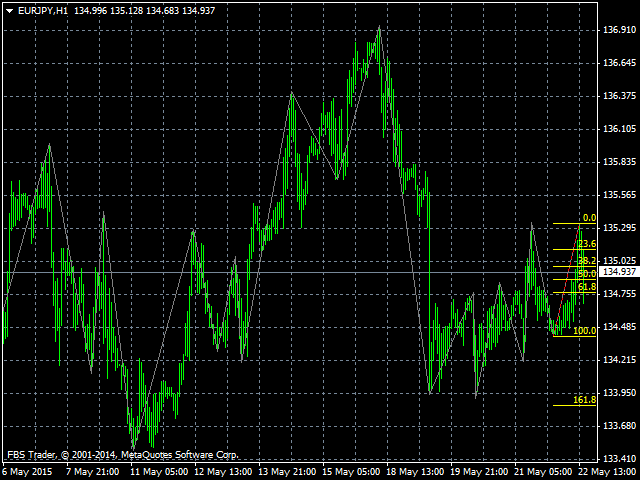Select the 133.410 price axis label
Screen dimensions: 640x480
click(x=619, y=459)
